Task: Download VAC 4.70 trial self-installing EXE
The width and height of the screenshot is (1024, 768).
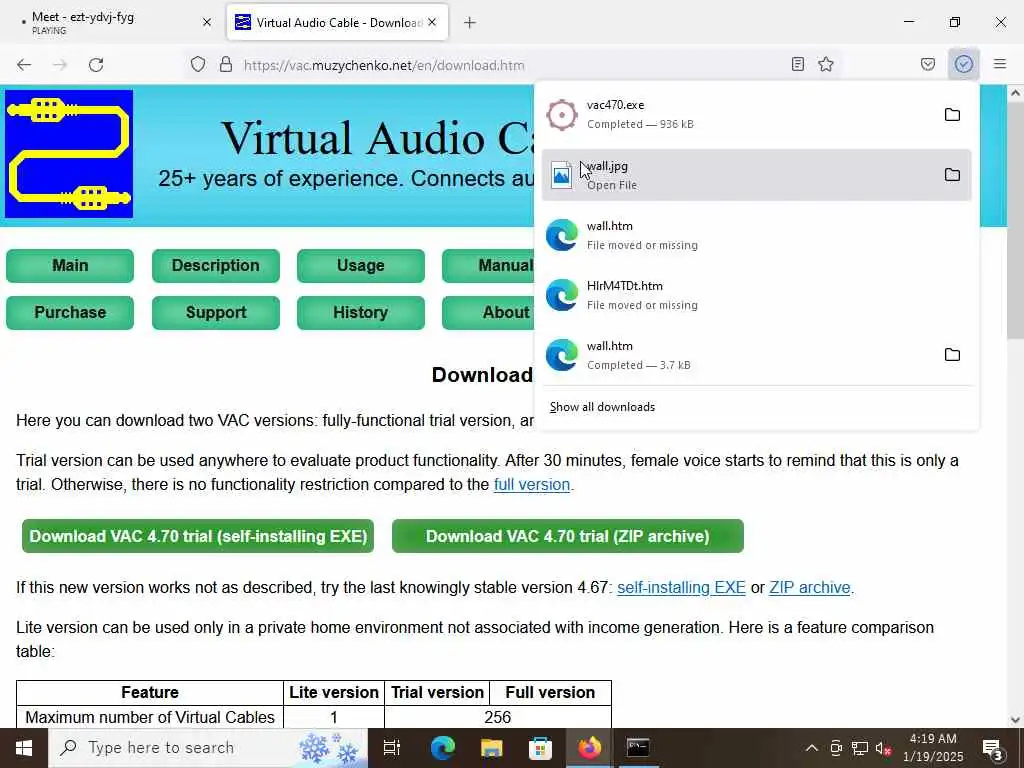Action: click(198, 536)
